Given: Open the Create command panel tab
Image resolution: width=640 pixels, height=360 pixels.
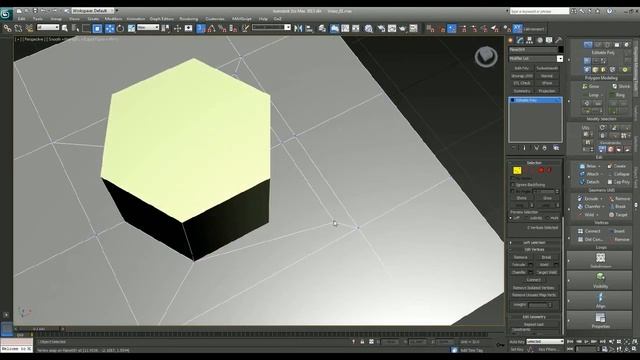Looking at the screenshot, I should pos(511,40).
